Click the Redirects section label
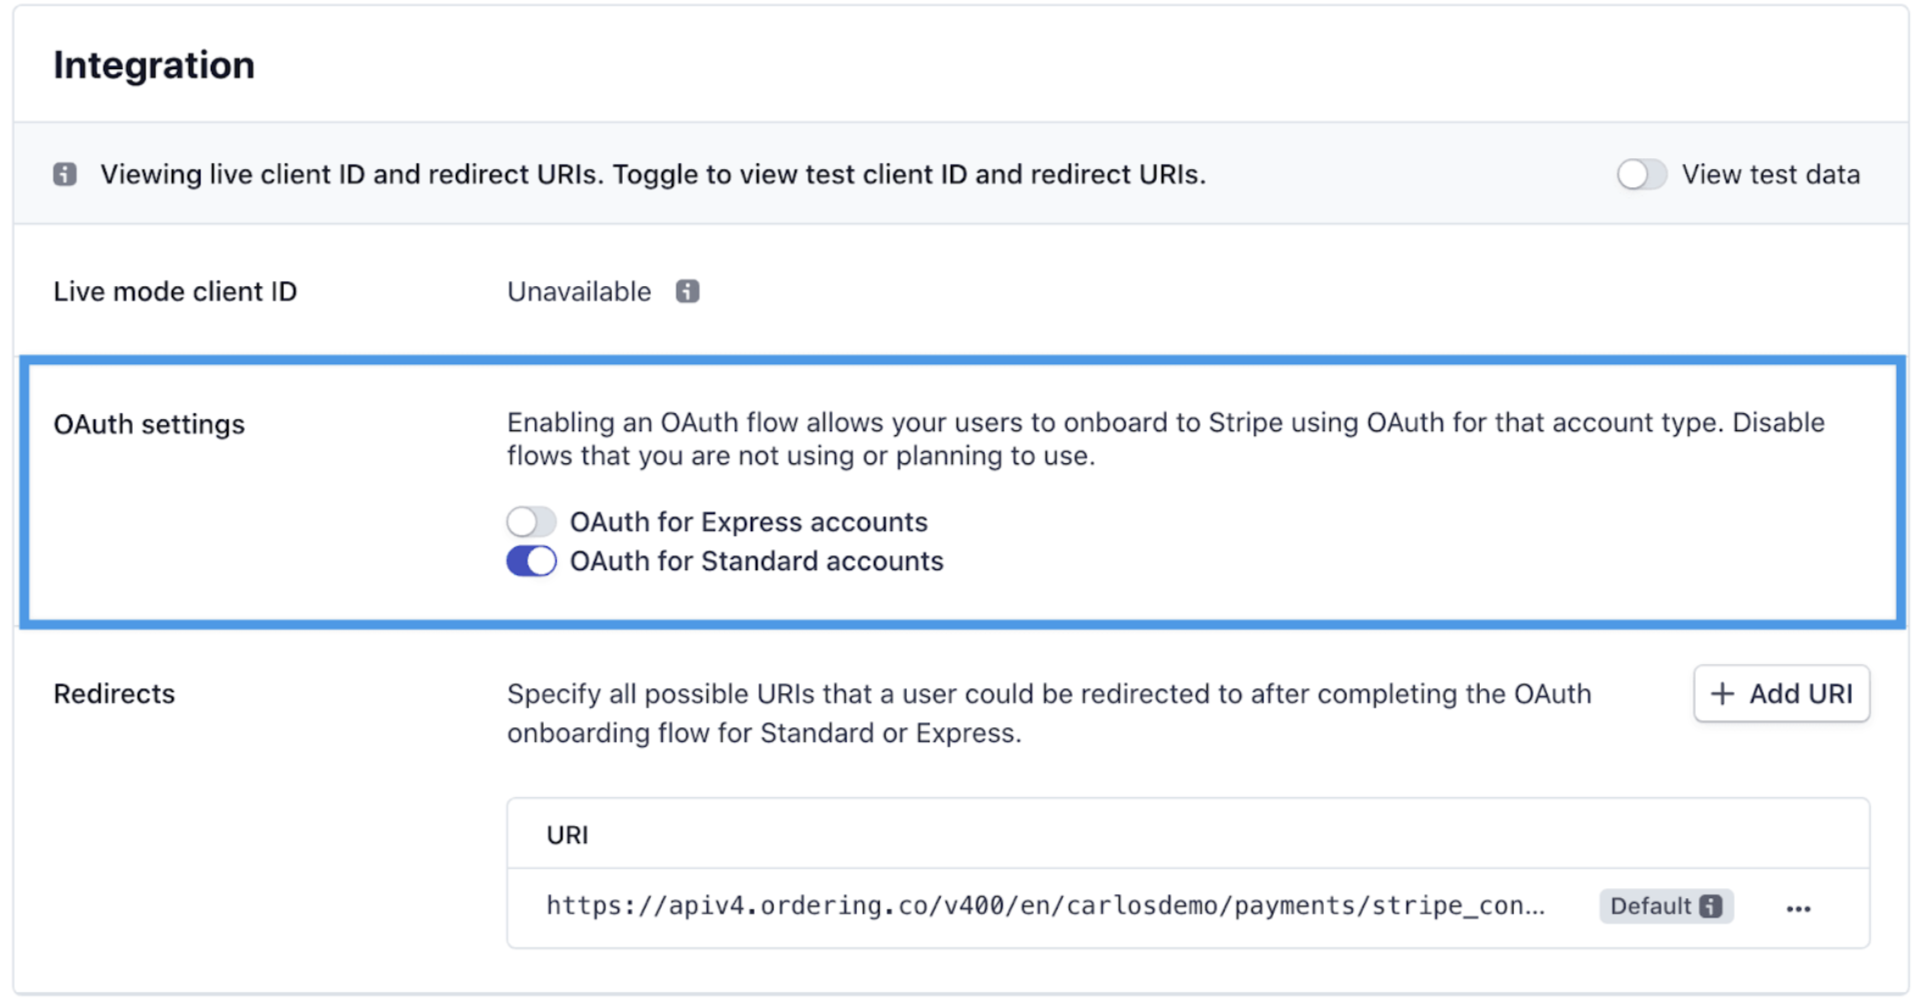Screen dimensions: 1924x1008 pos(114,694)
